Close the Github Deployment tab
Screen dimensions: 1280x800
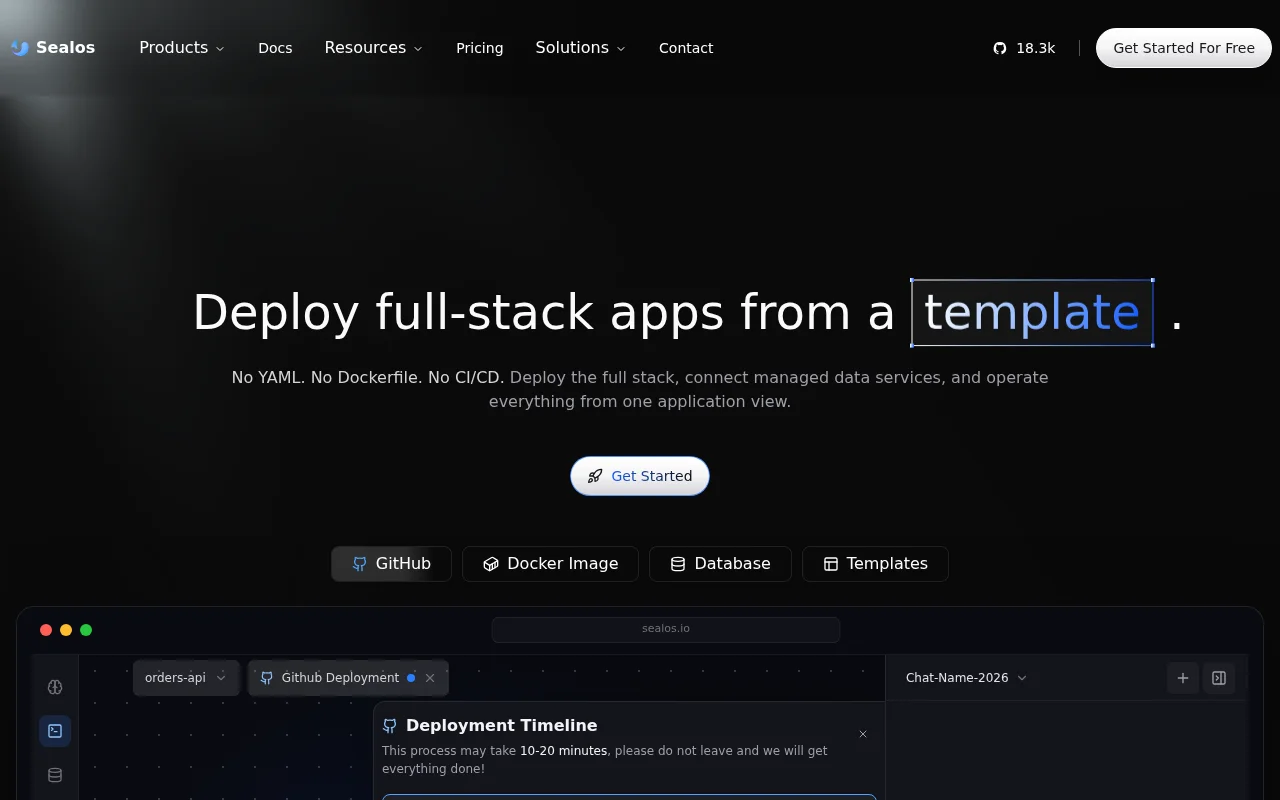coord(430,678)
